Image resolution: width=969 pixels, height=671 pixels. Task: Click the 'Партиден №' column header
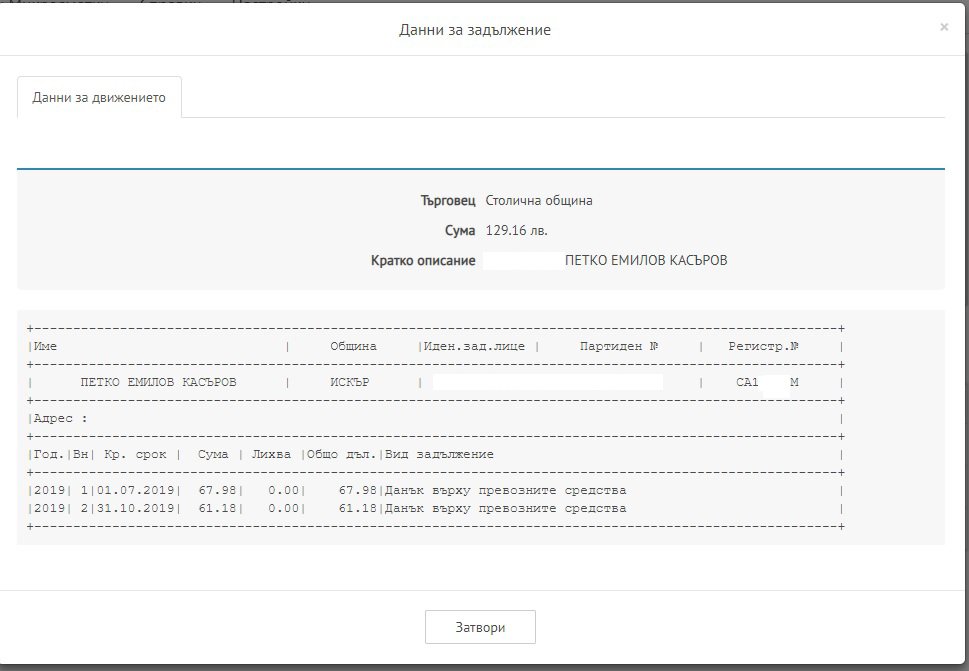tap(618, 346)
